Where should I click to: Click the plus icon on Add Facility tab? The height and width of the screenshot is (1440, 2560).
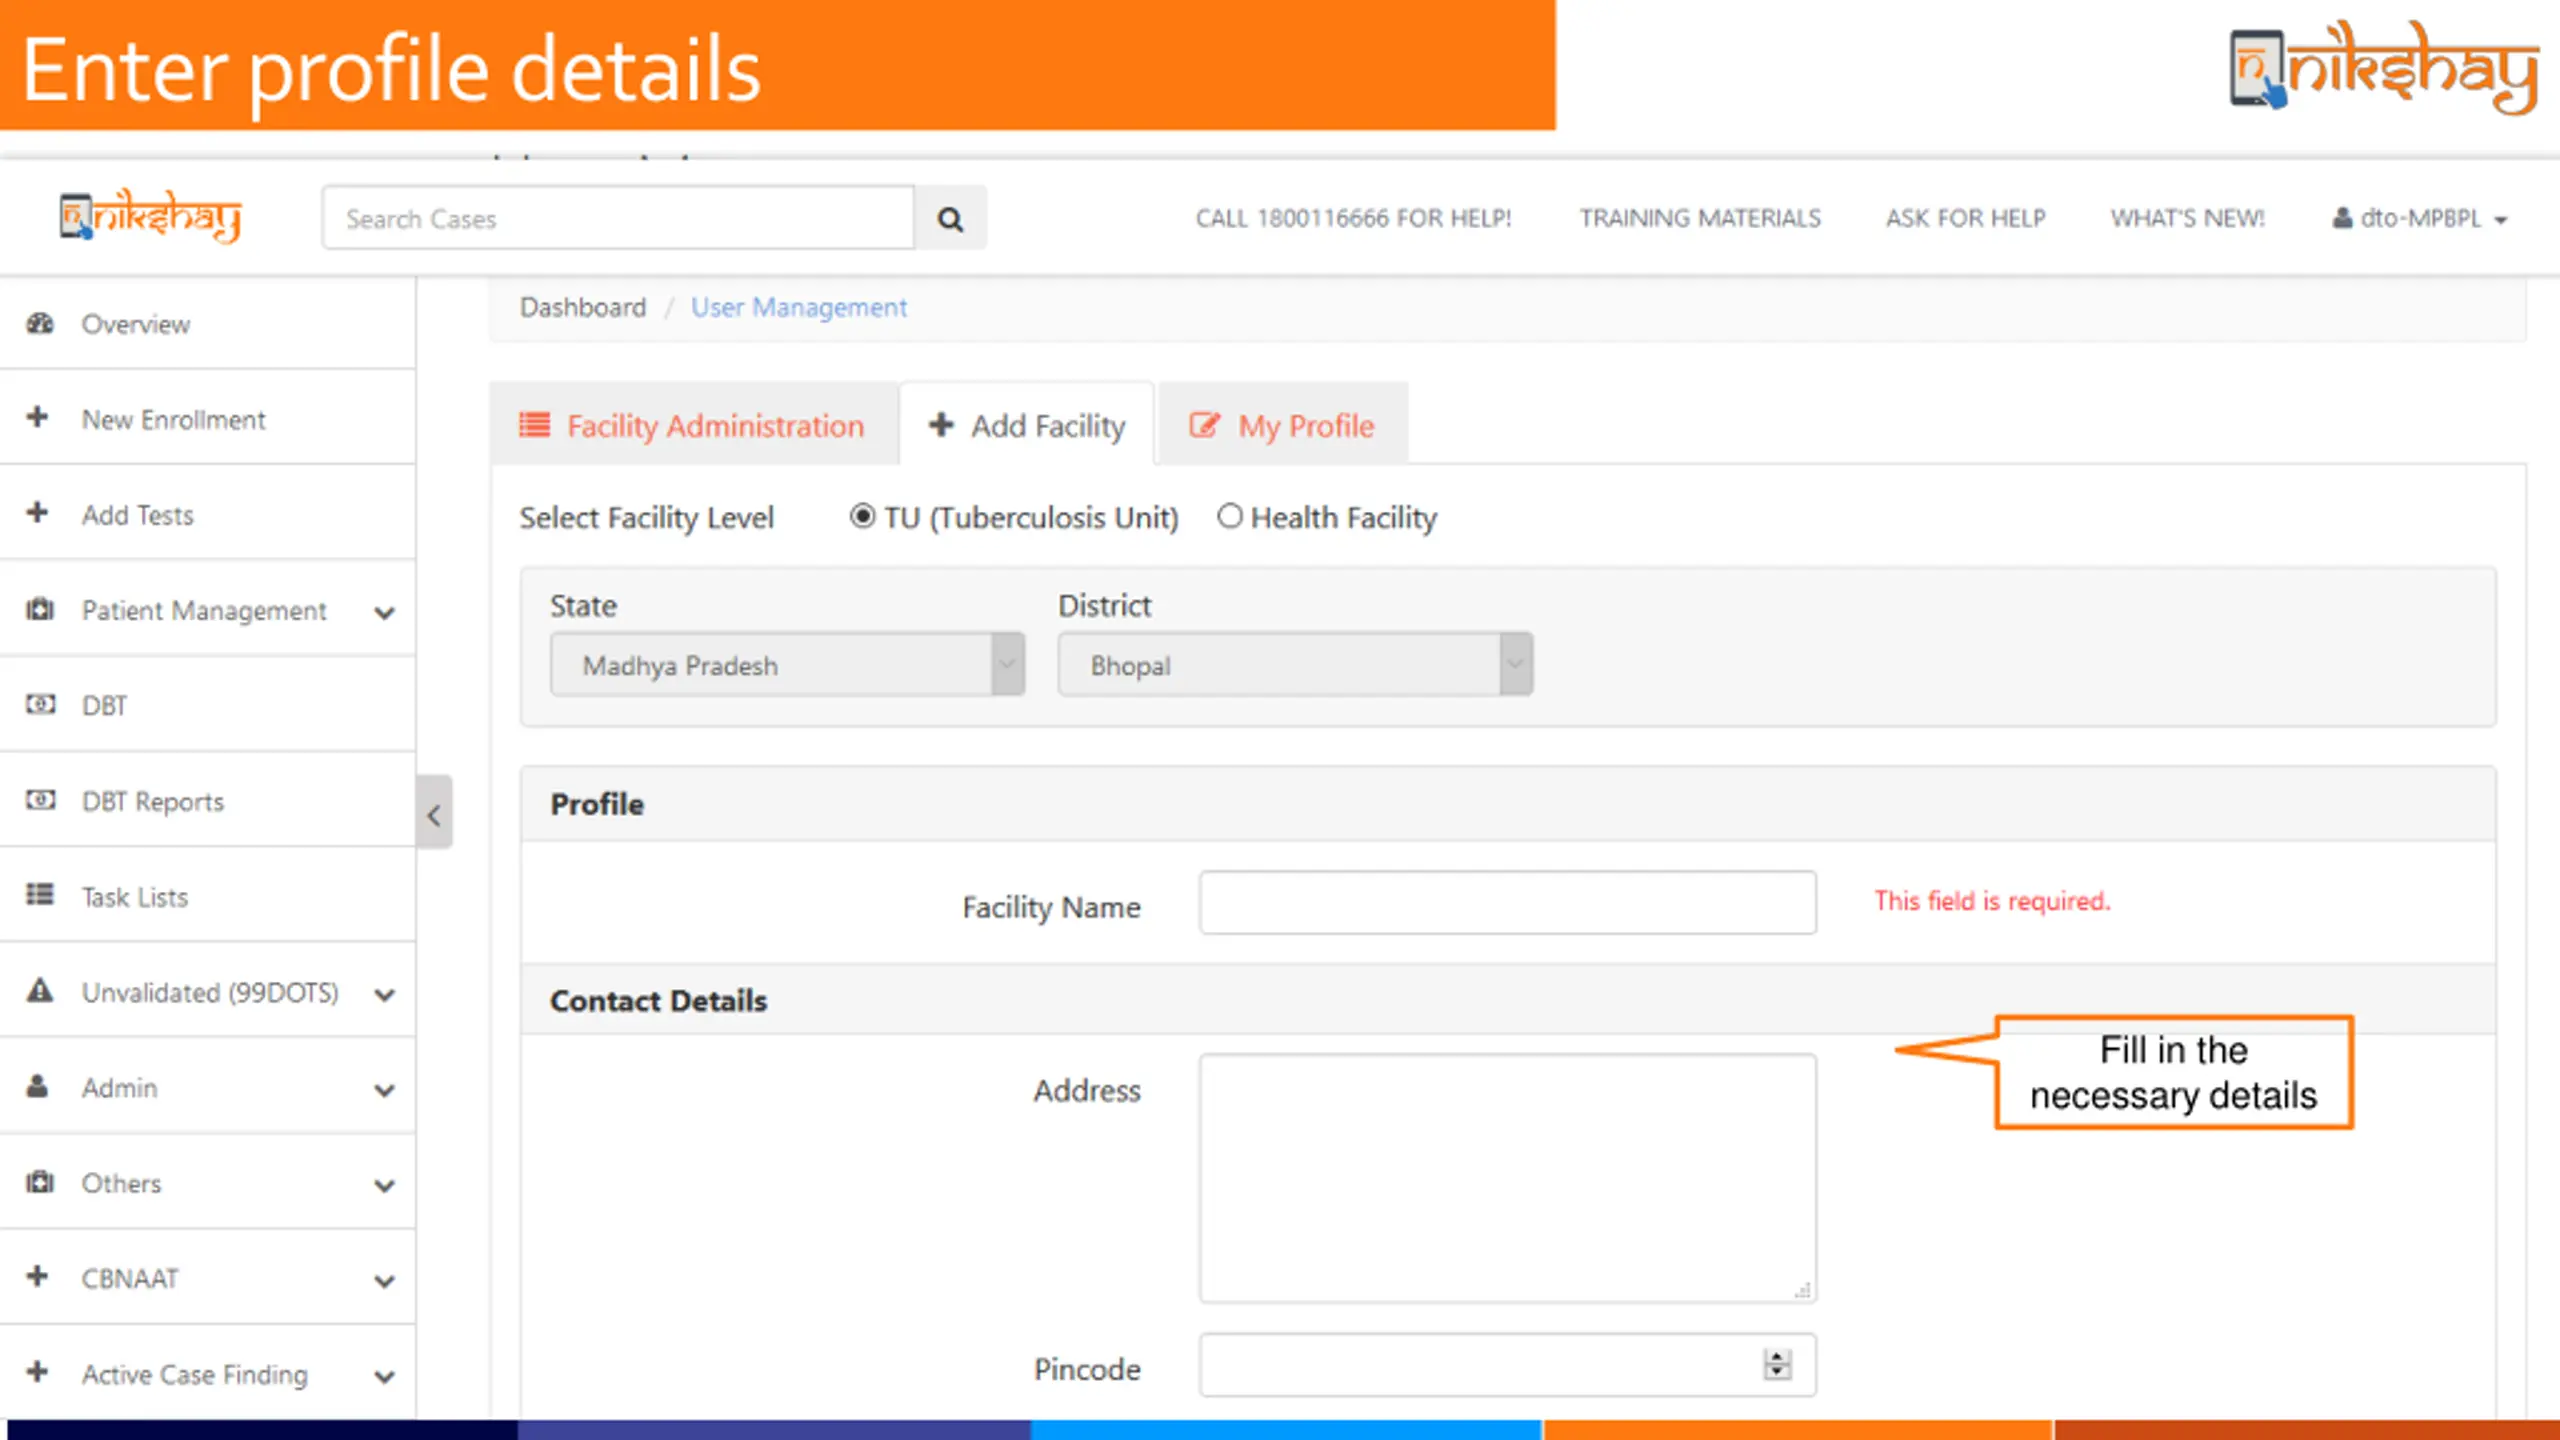(941, 425)
